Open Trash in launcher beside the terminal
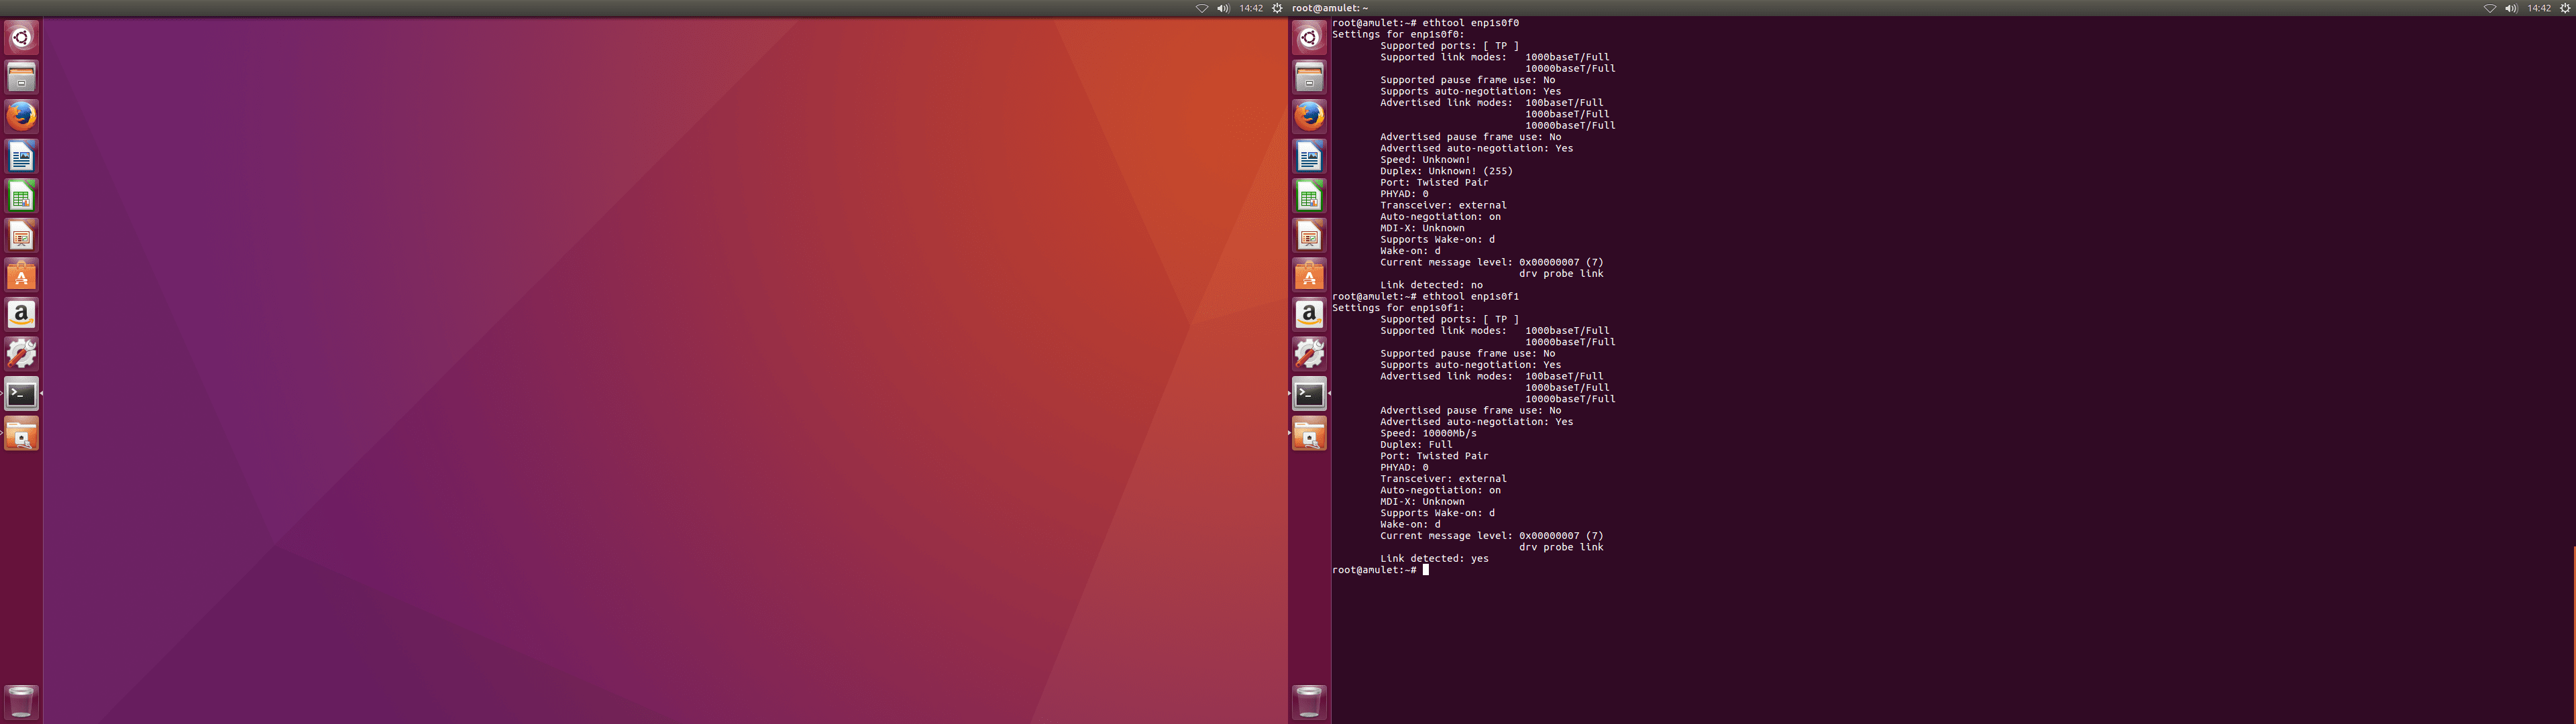This screenshot has height=724, width=2576. click(x=1309, y=702)
